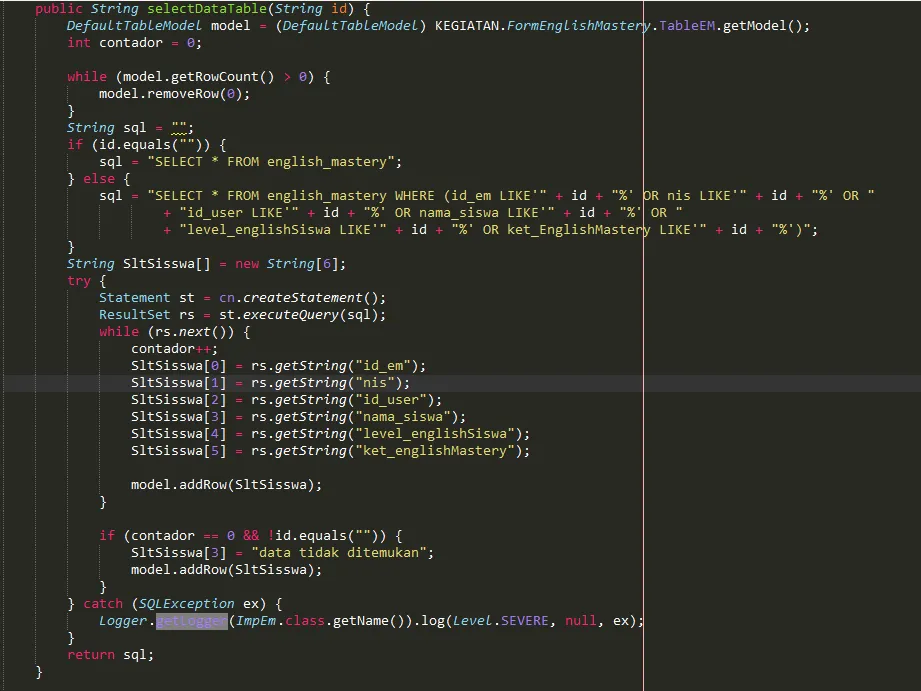This screenshot has height=691, width=921.
Task: Click 'OR ket_EnglishMastery LIKE' in the query
Action: tap(587, 230)
